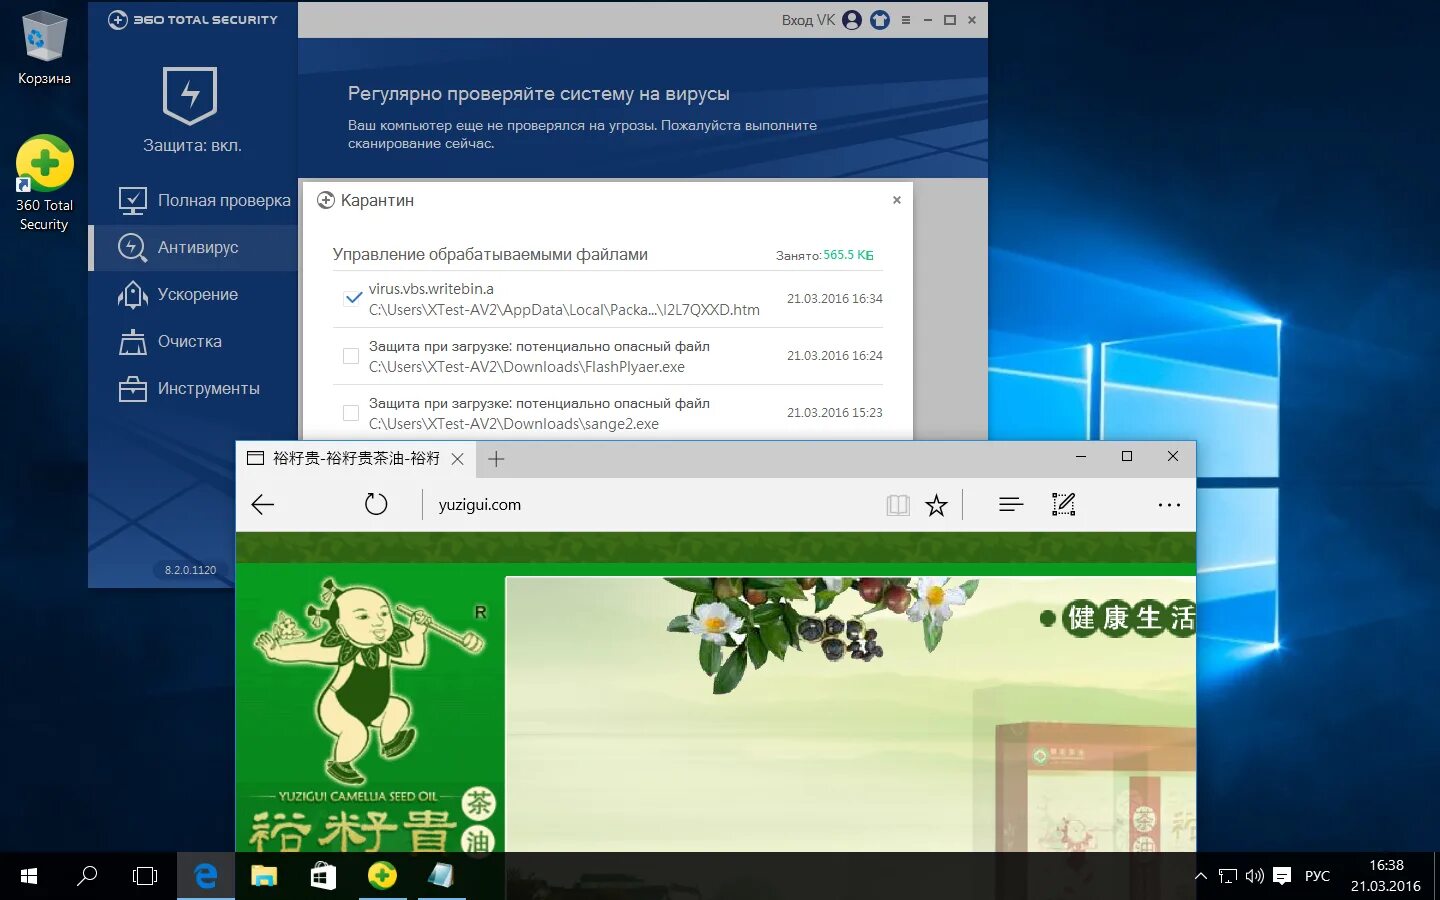This screenshot has height=900, width=1440.
Task: Click the FlashPlyaer.exe file path
Action: 527,367
